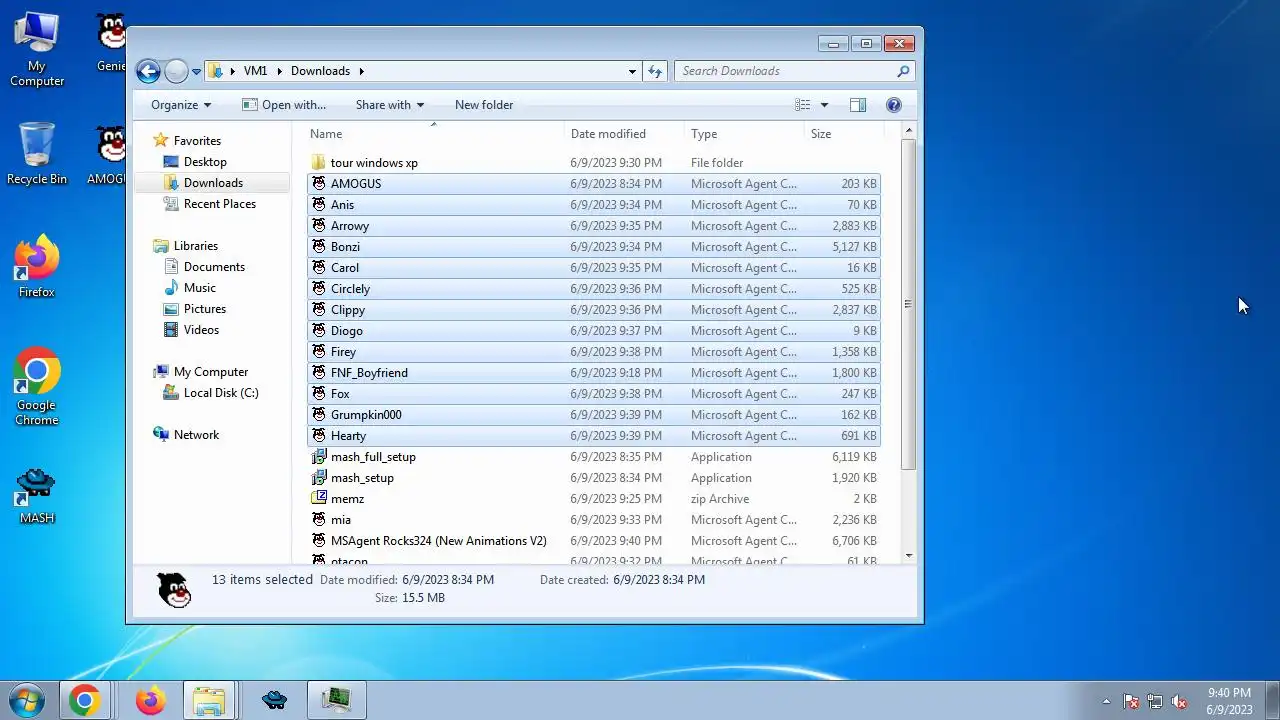Select Favorites in navigation pane

click(197, 141)
